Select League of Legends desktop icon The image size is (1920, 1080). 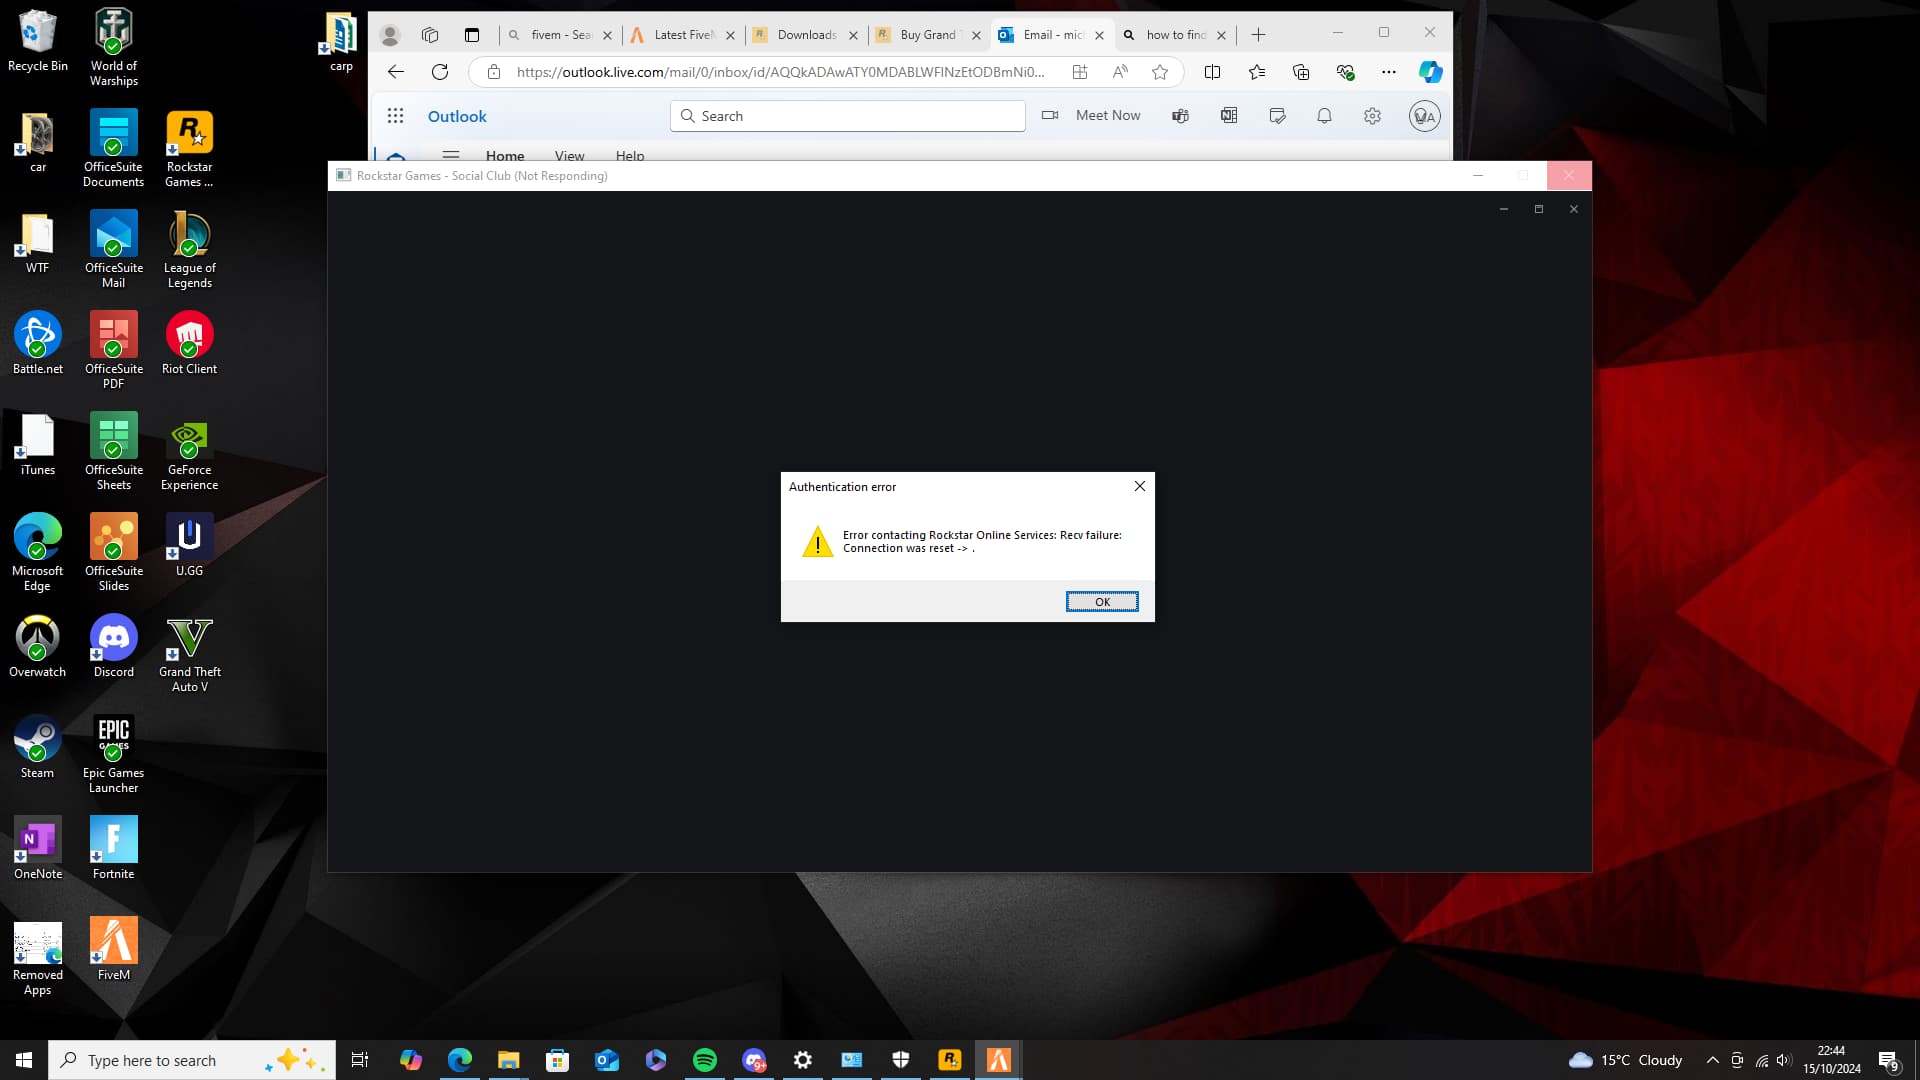tap(189, 250)
